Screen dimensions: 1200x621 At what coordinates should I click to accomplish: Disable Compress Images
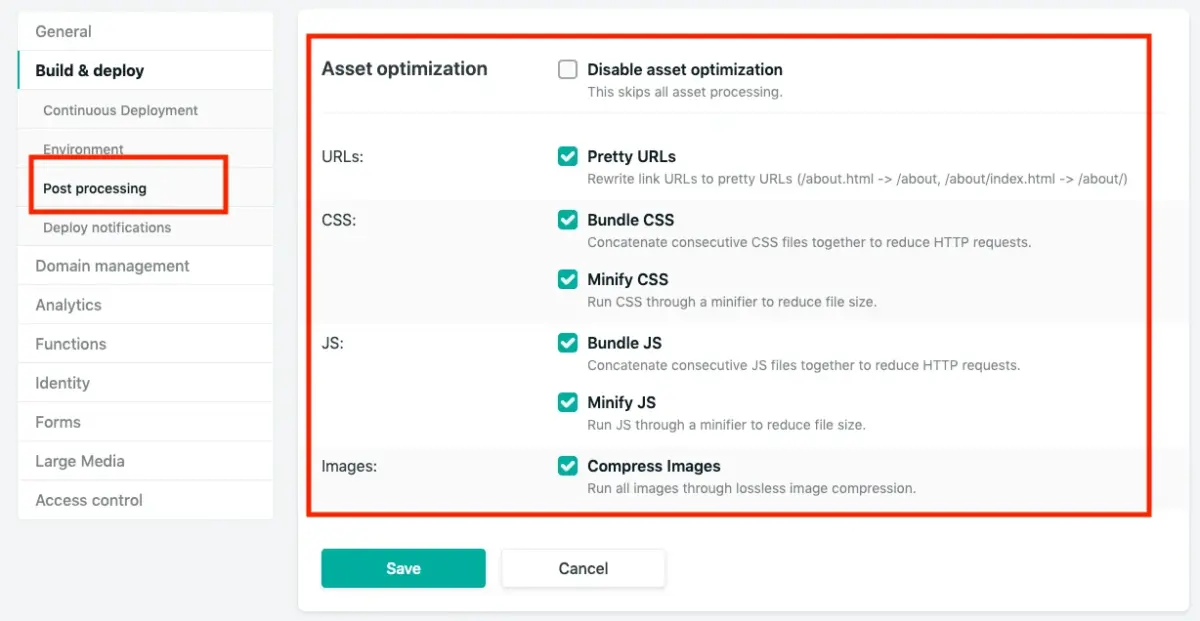tap(567, 466)
